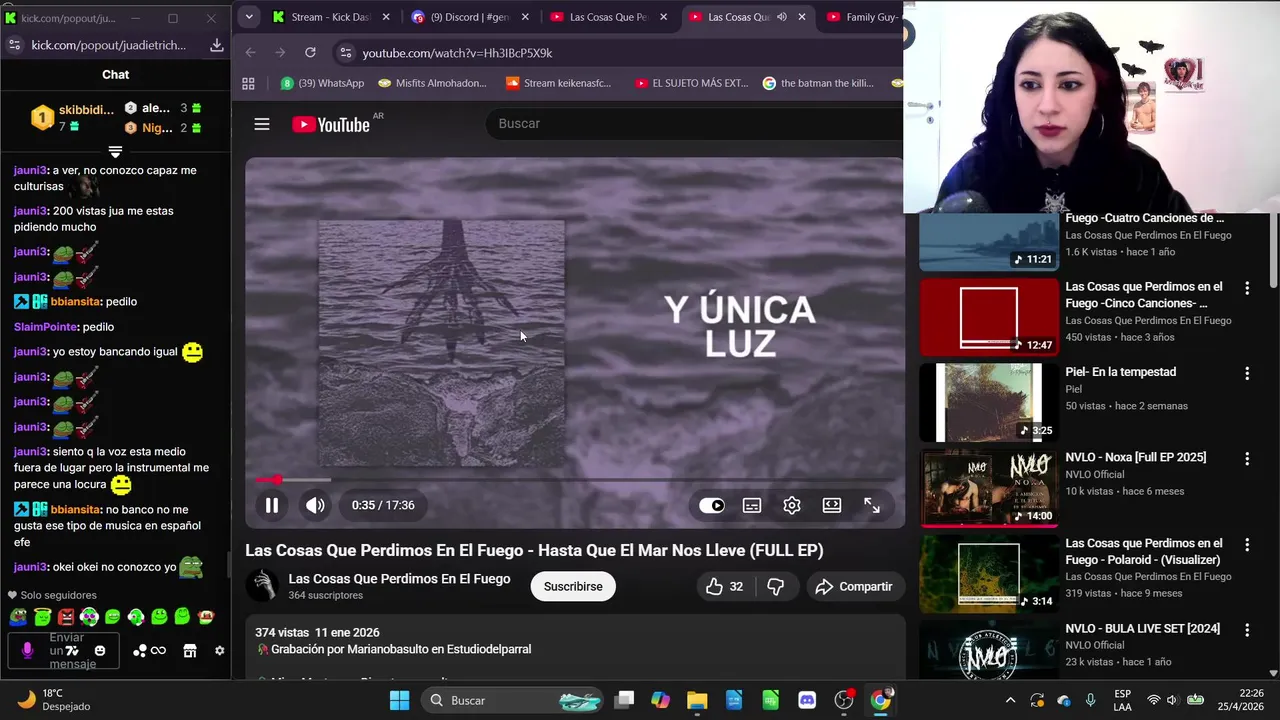Open File Explorer from taskbar
The width and height of the screenshot is (1280, 720).
tap(697, 700)
